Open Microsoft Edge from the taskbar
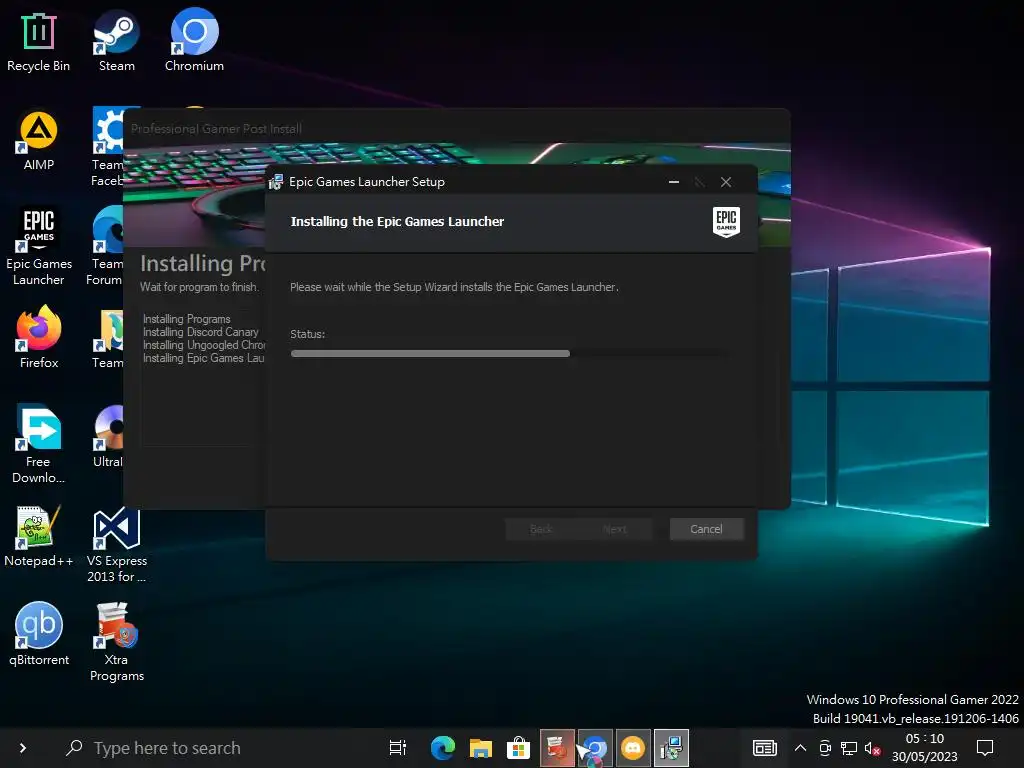This screenshot has height=768, width=1024. pos(442,748)
